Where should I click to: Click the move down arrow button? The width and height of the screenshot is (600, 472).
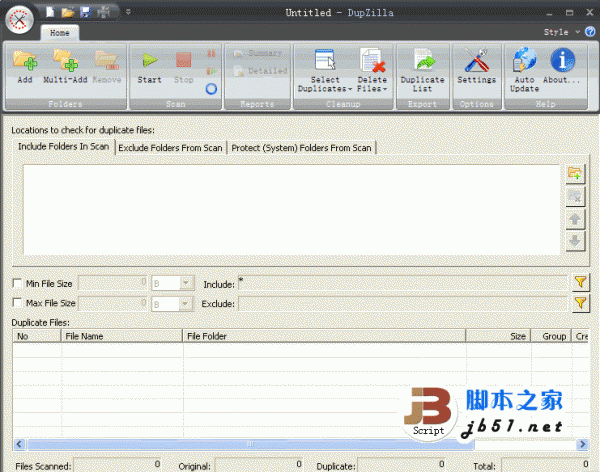pyautogui.click(x=575, y=242)
